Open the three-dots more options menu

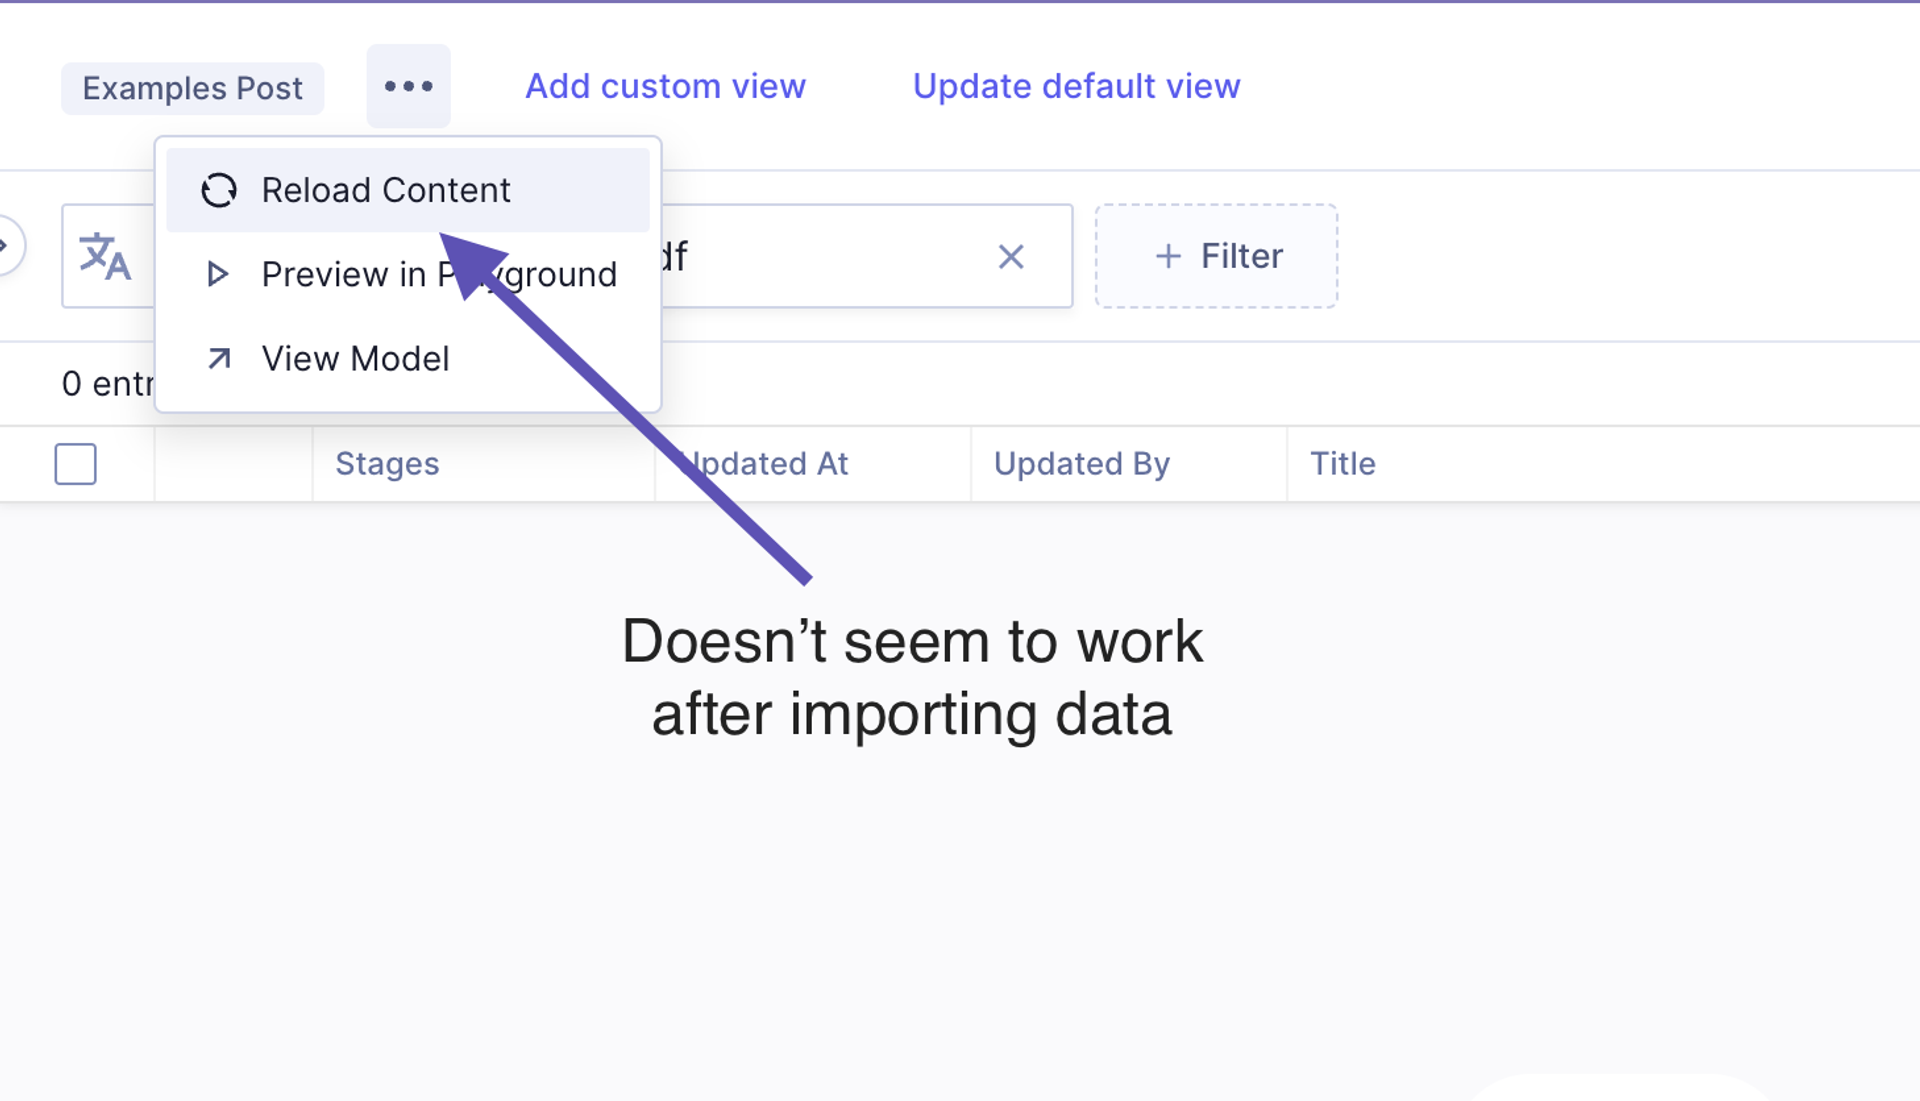tap(408, 86)
